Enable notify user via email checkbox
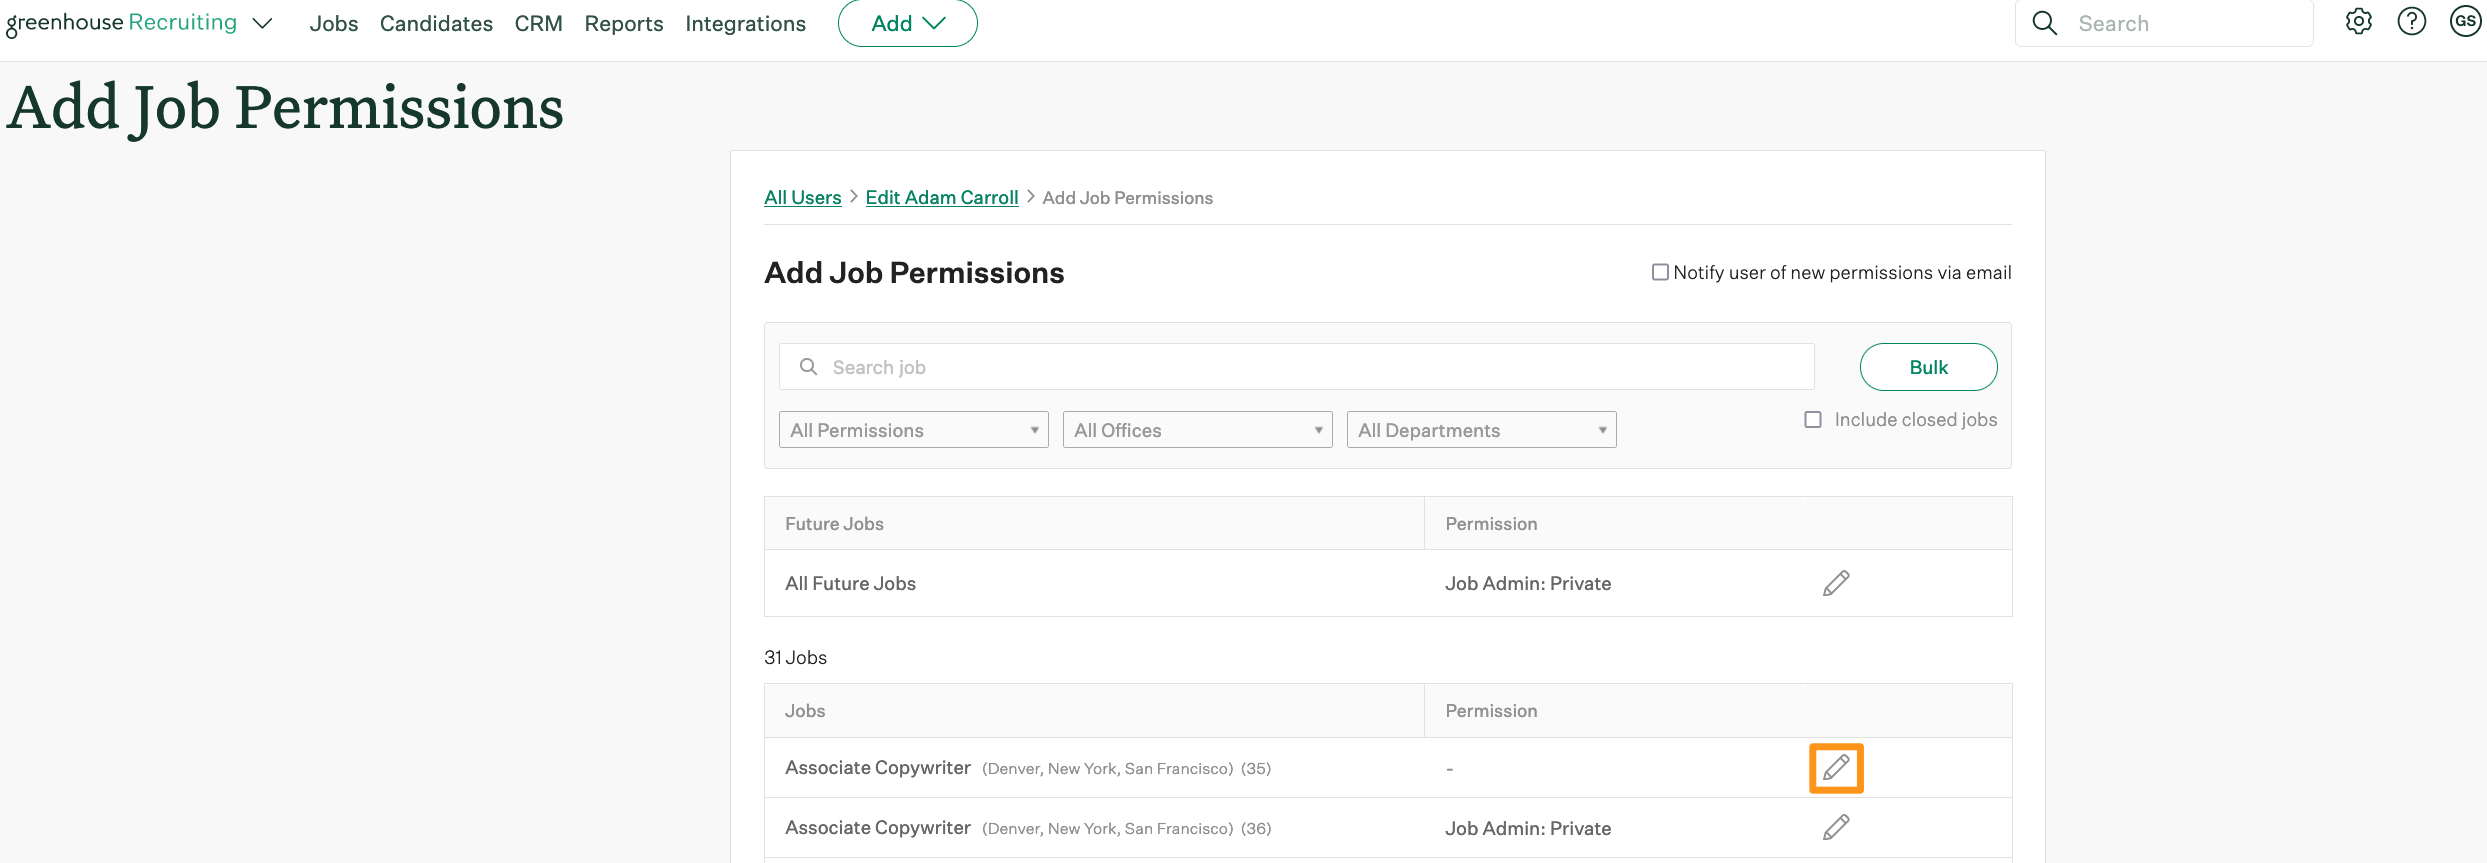The height and width of the screenshot is (863, 2487). [x=1660, y=272]
